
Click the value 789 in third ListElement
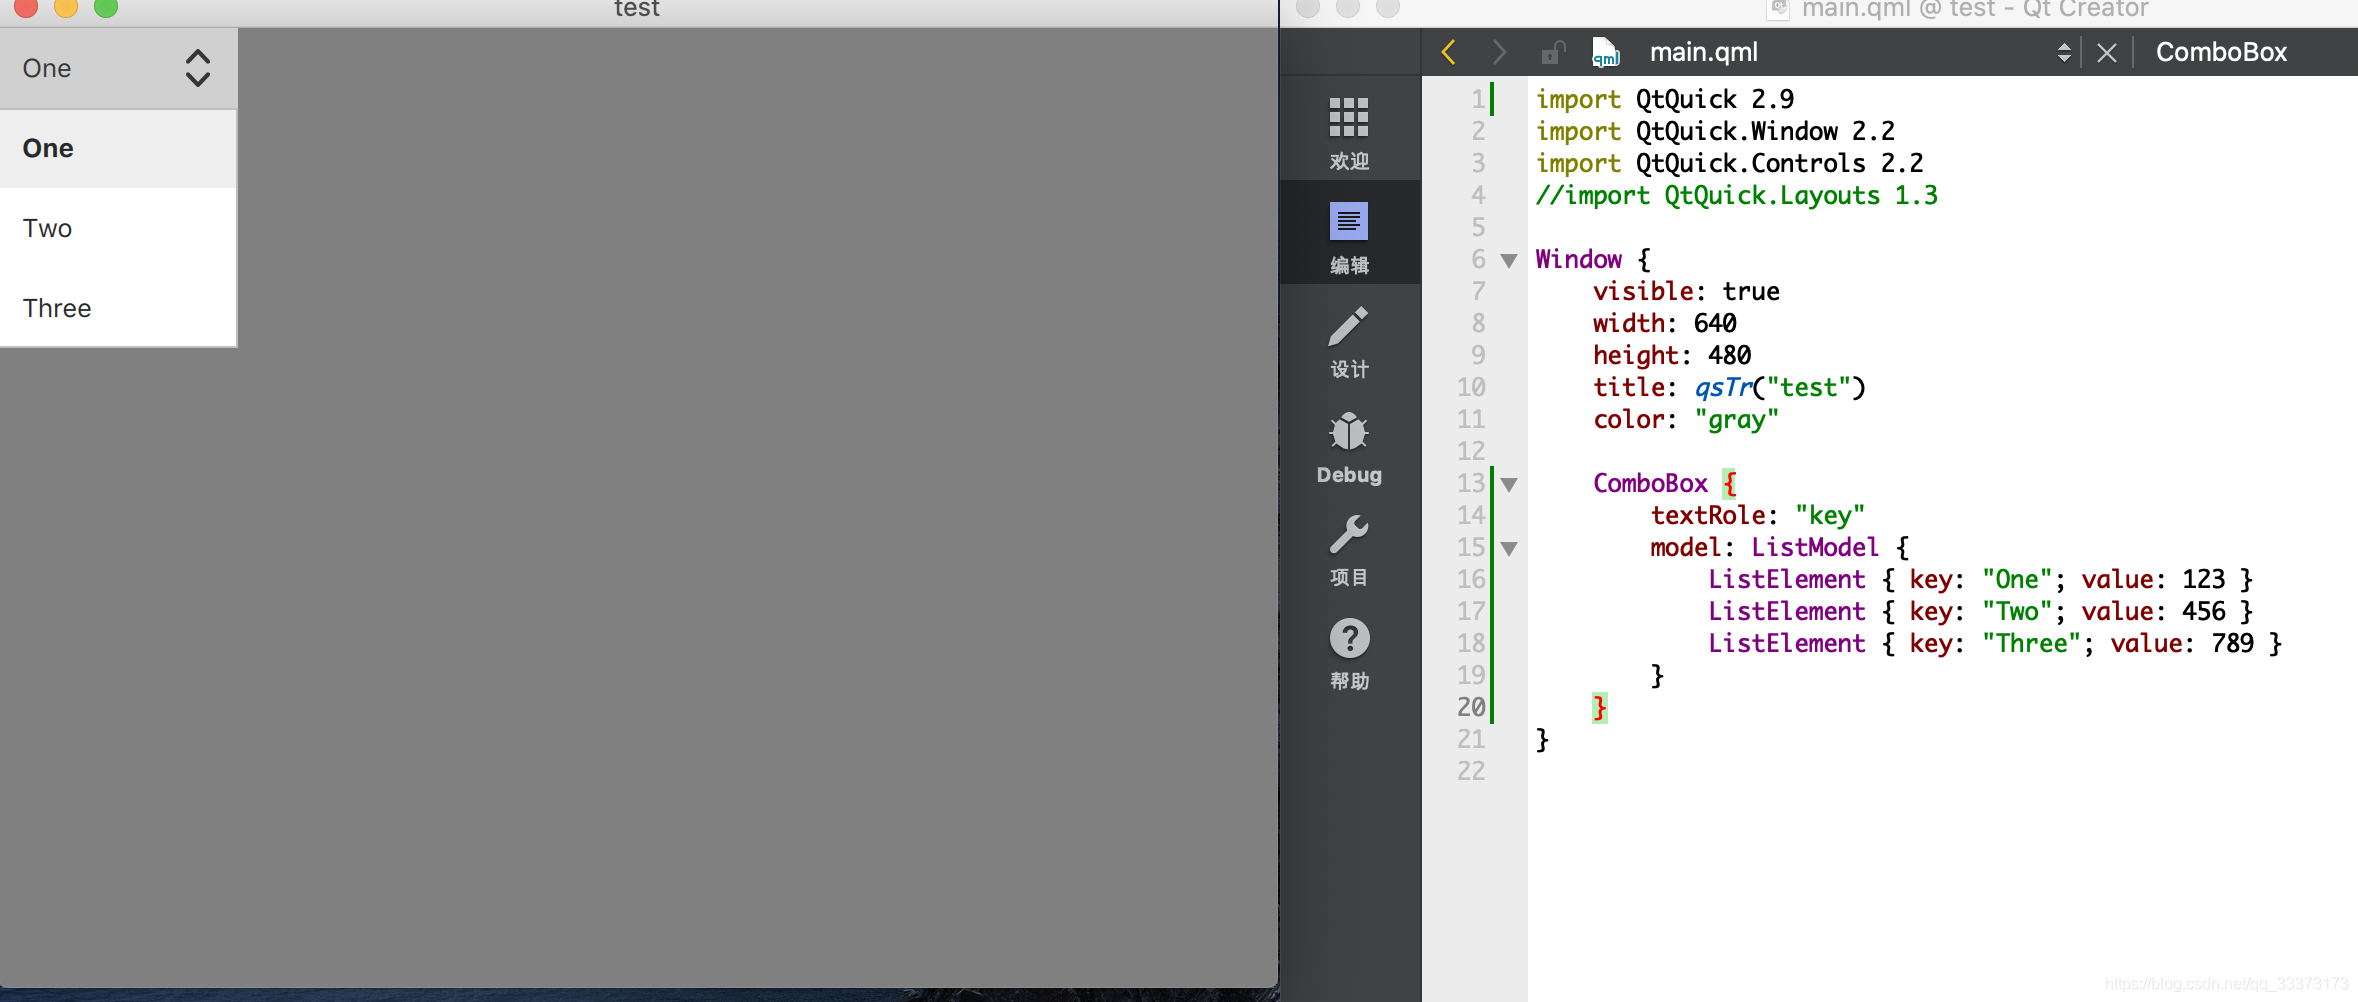click(x=2232, y=643)
